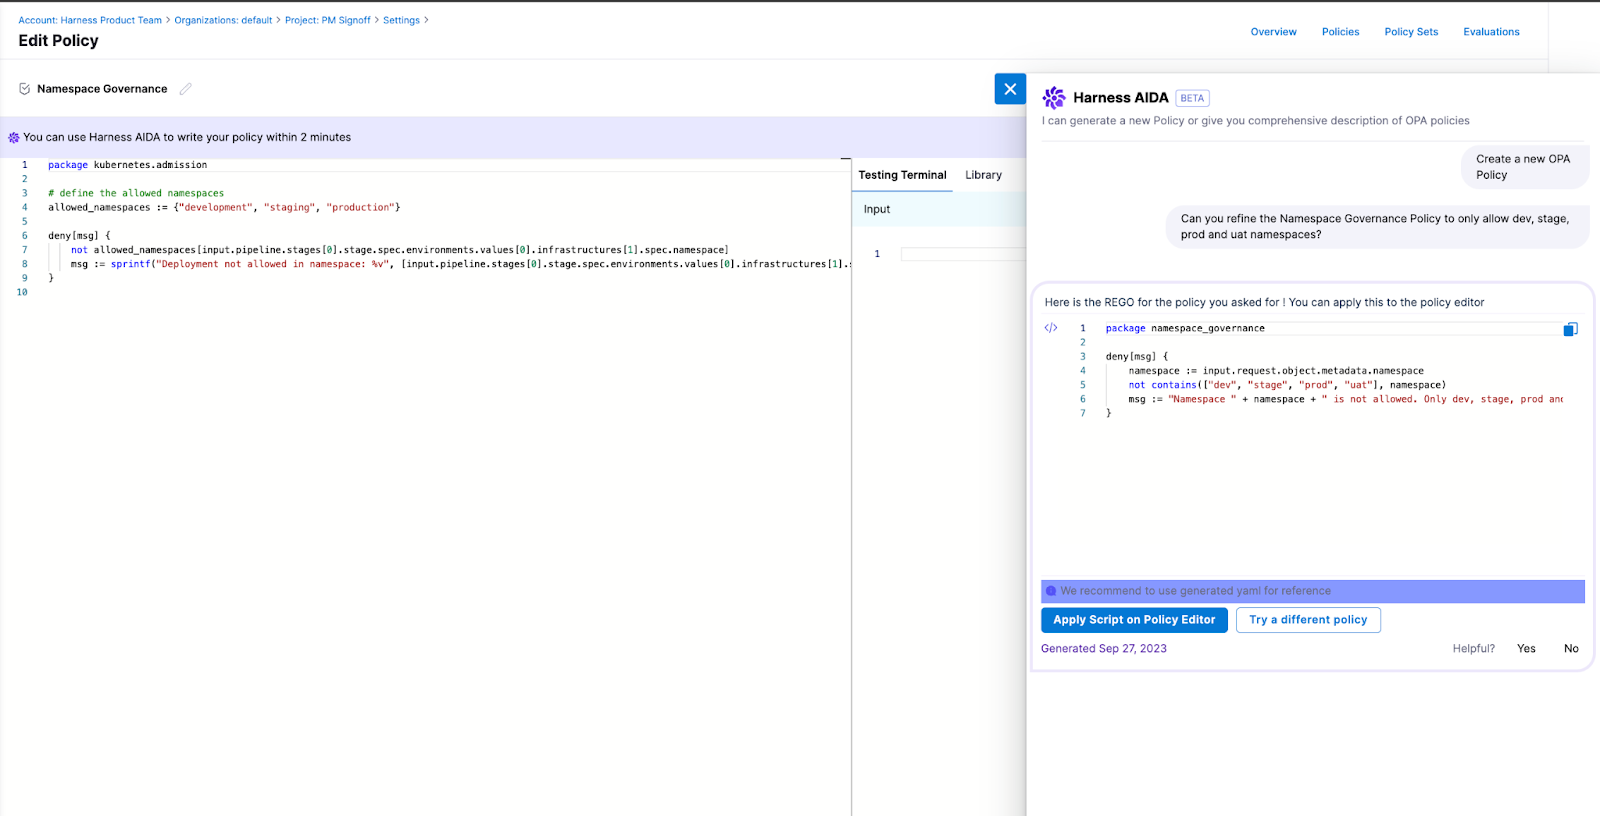Screen dimensions: 1600x816
Task: Click the BETA badge next to Harness AIDA
Action: click(1192, 98)
